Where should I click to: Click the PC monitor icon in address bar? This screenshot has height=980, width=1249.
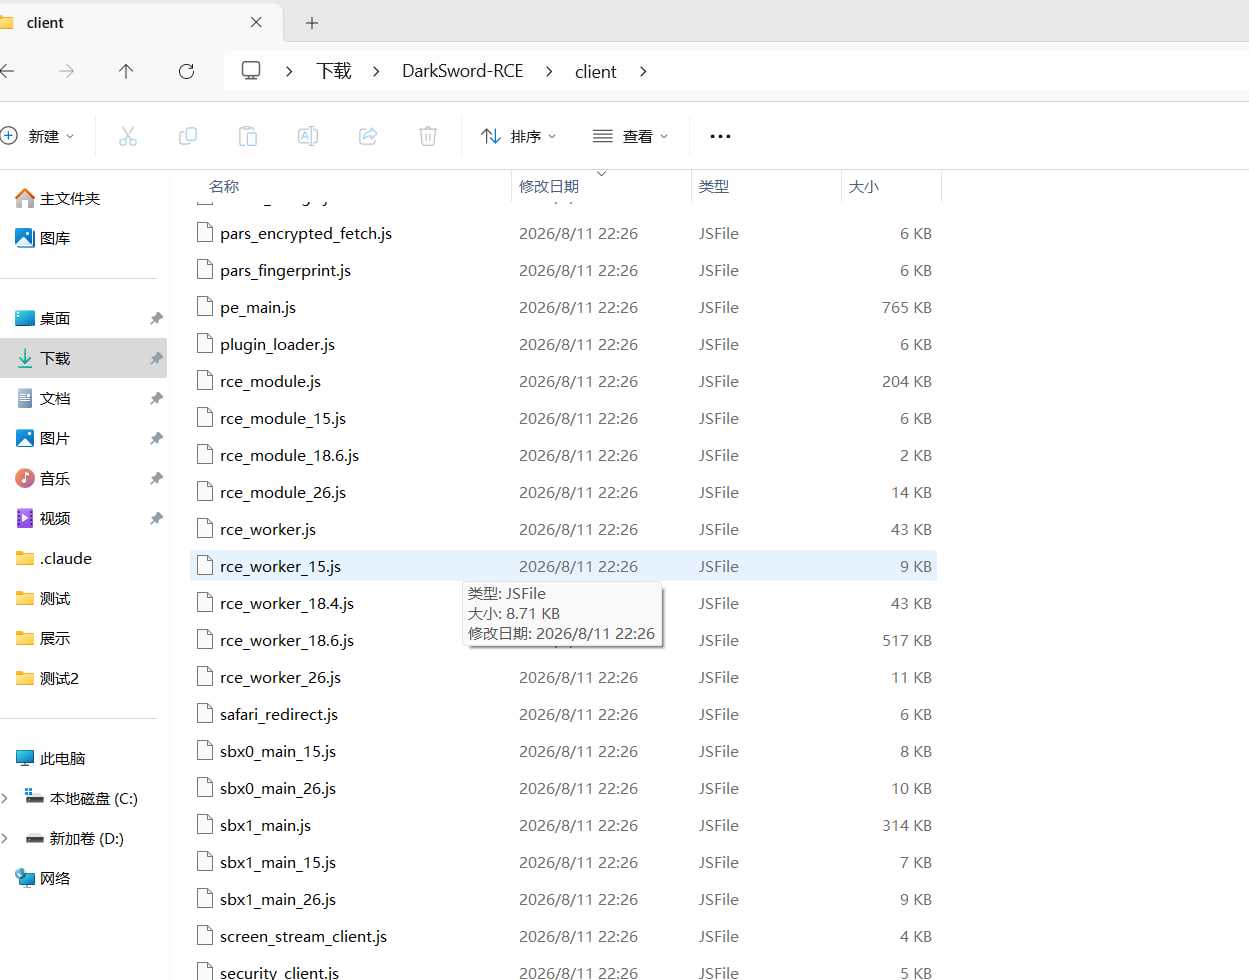point(251,71)
